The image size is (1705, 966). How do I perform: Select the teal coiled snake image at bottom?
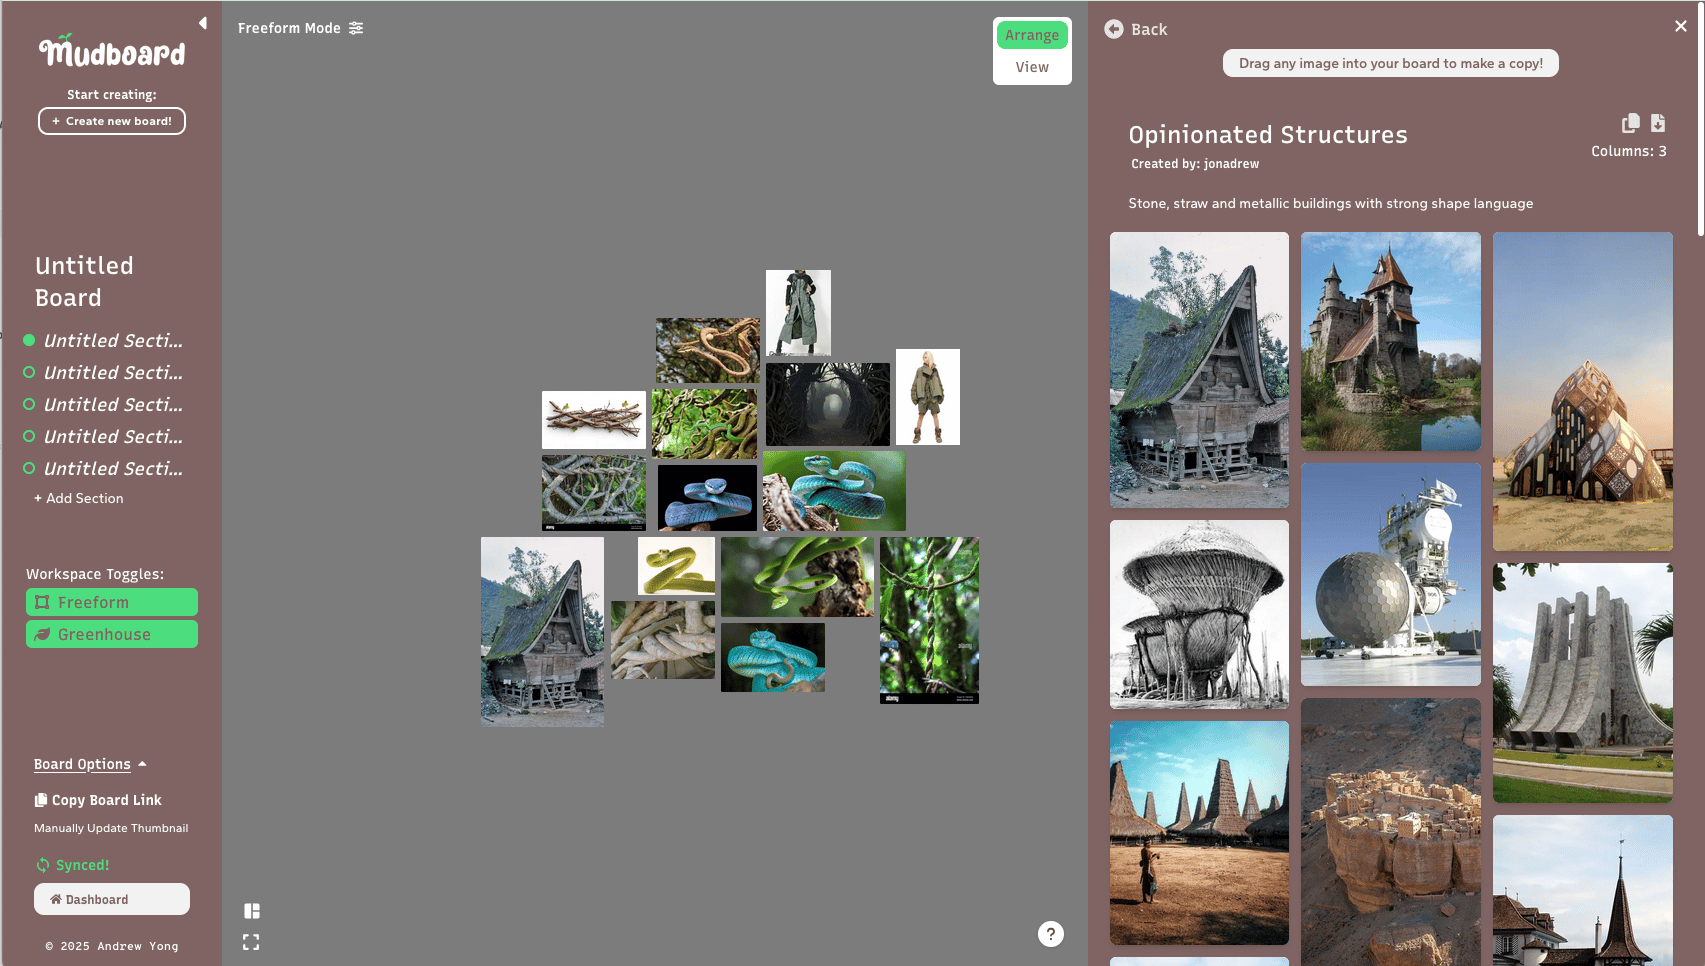tap(773, 657)
